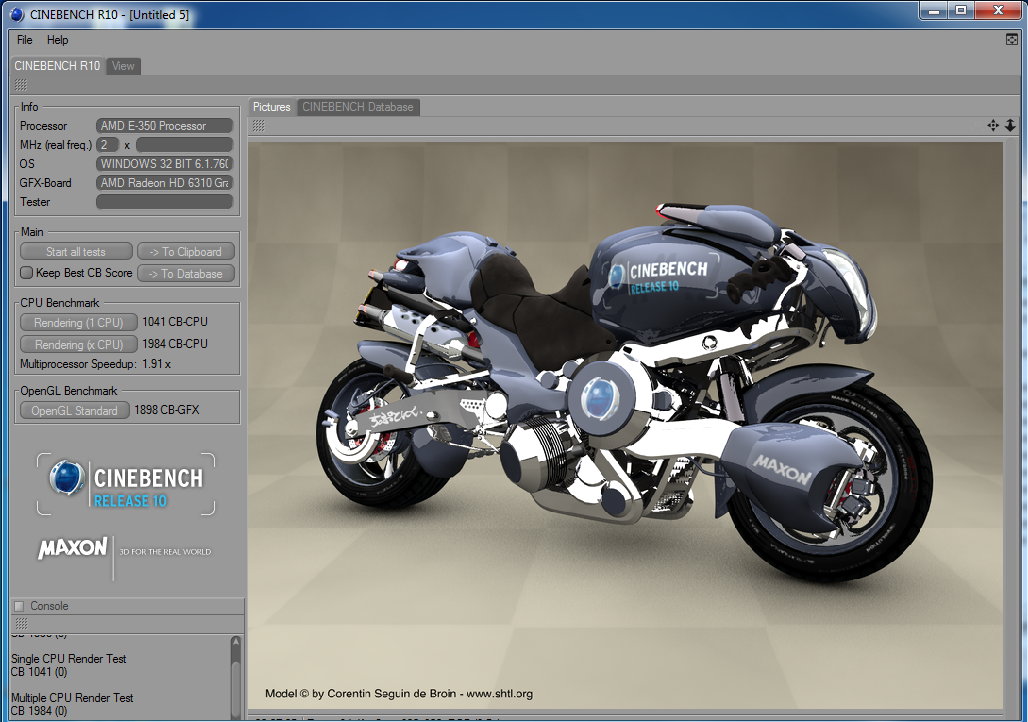
Task: Click the CINEBENCH title bar app icon
Action: click(x=17, y=14)
